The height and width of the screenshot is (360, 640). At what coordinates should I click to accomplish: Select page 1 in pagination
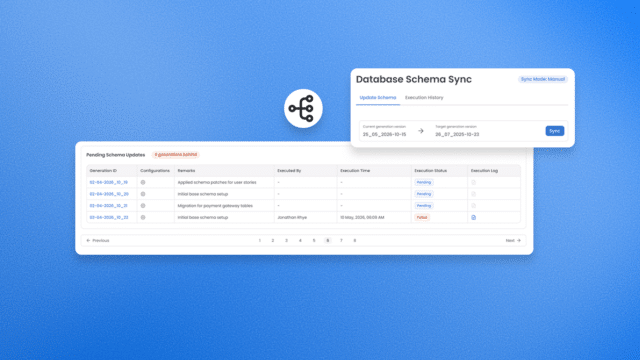pos(260,240)
